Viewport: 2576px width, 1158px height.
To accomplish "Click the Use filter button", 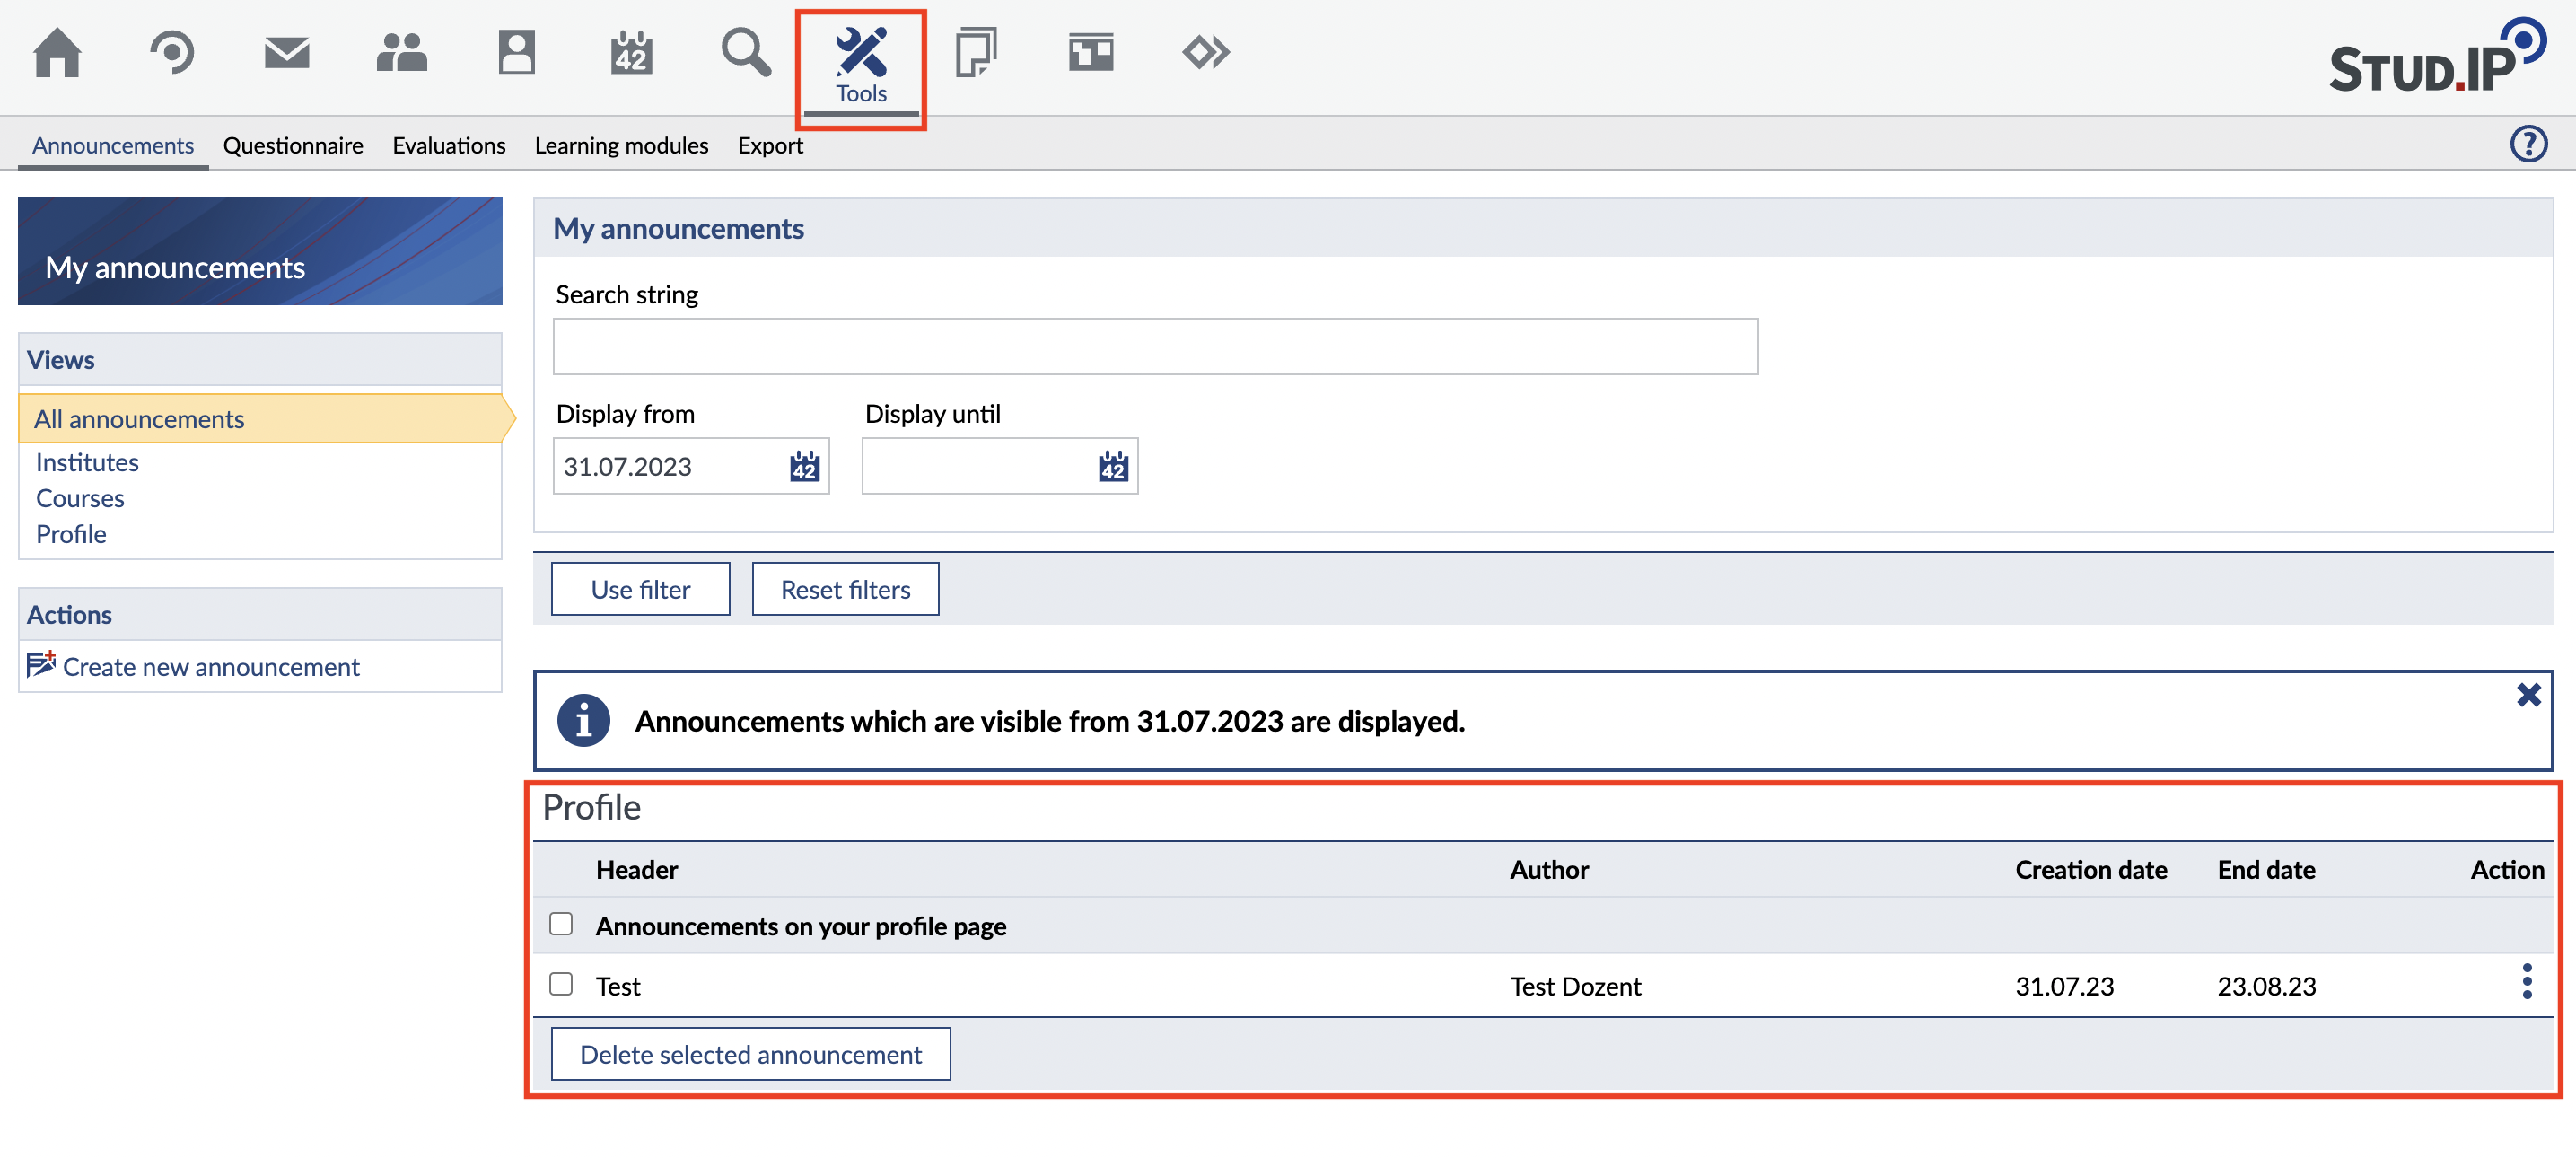I will [640, 590].
